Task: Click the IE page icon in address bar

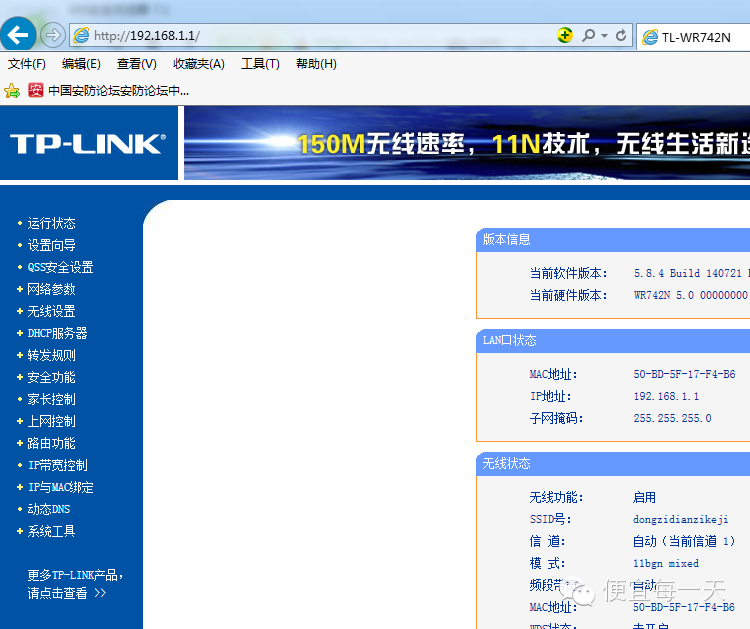Action: point(81,35)
